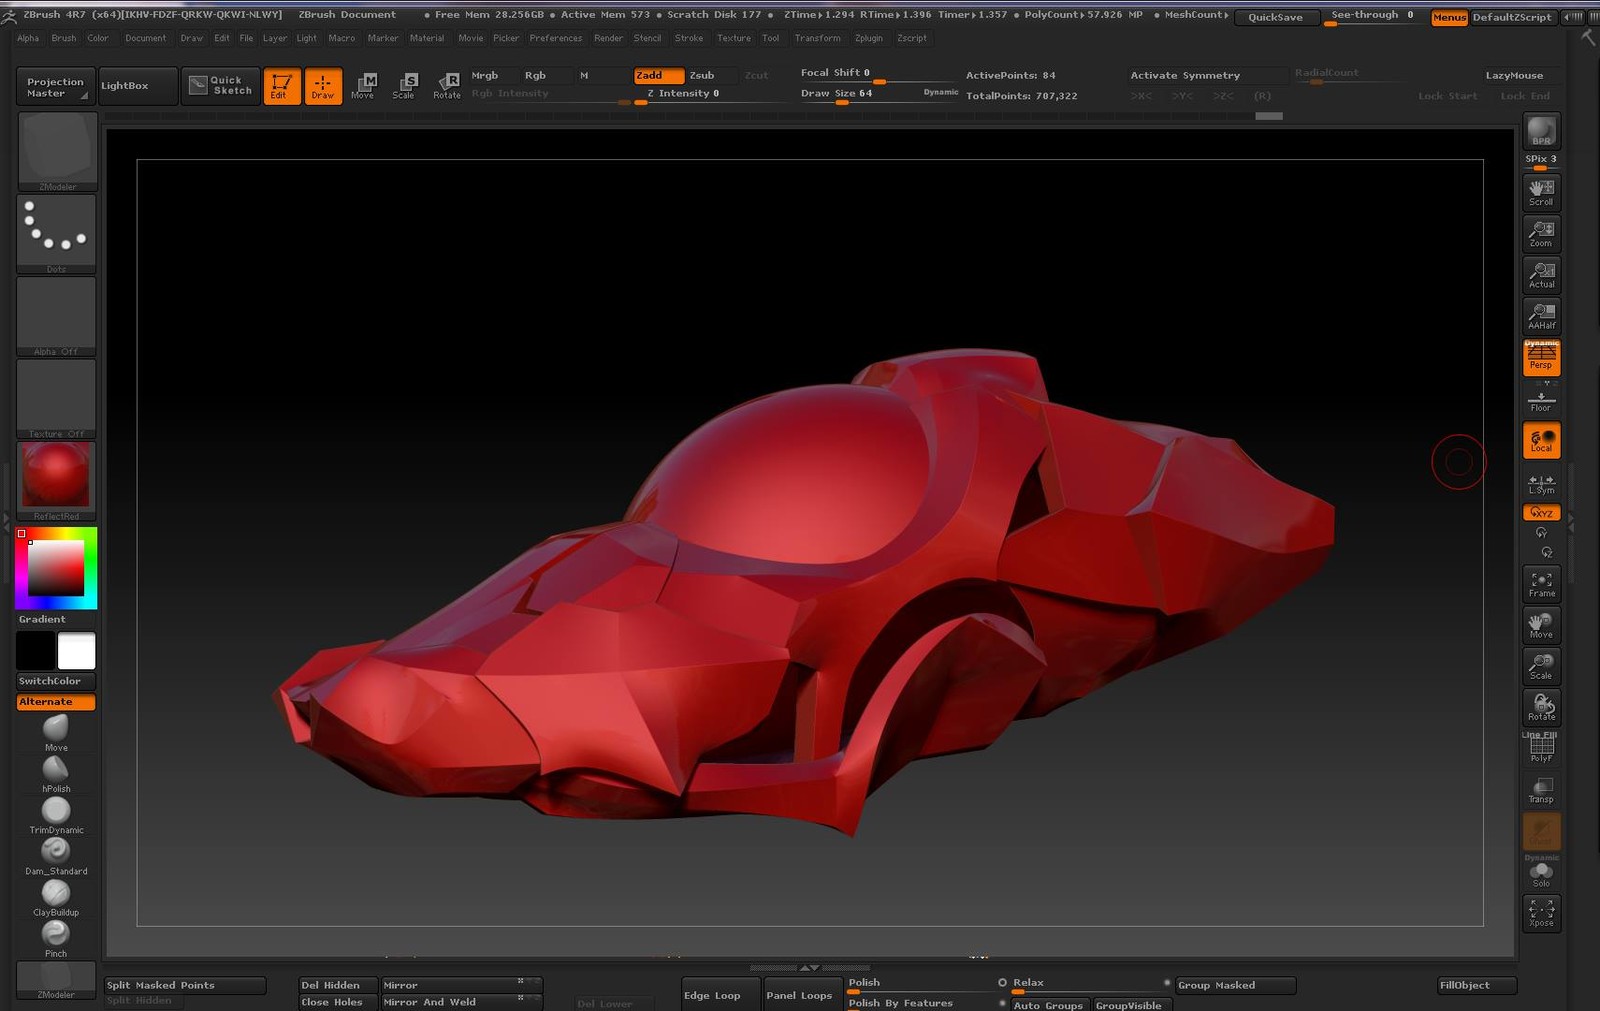1600x1011 pixels.
Task: Open the Document menu
Action: coord(146,38)
